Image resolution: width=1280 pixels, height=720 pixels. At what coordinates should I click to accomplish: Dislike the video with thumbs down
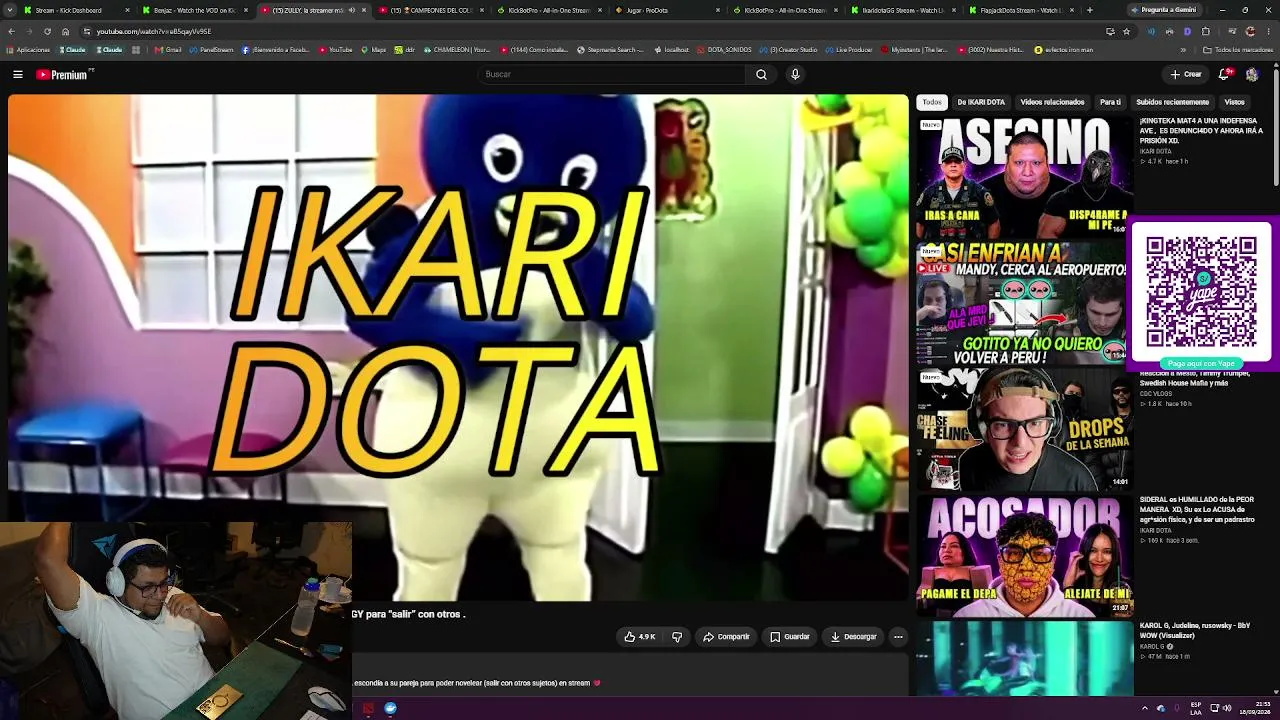677,636
